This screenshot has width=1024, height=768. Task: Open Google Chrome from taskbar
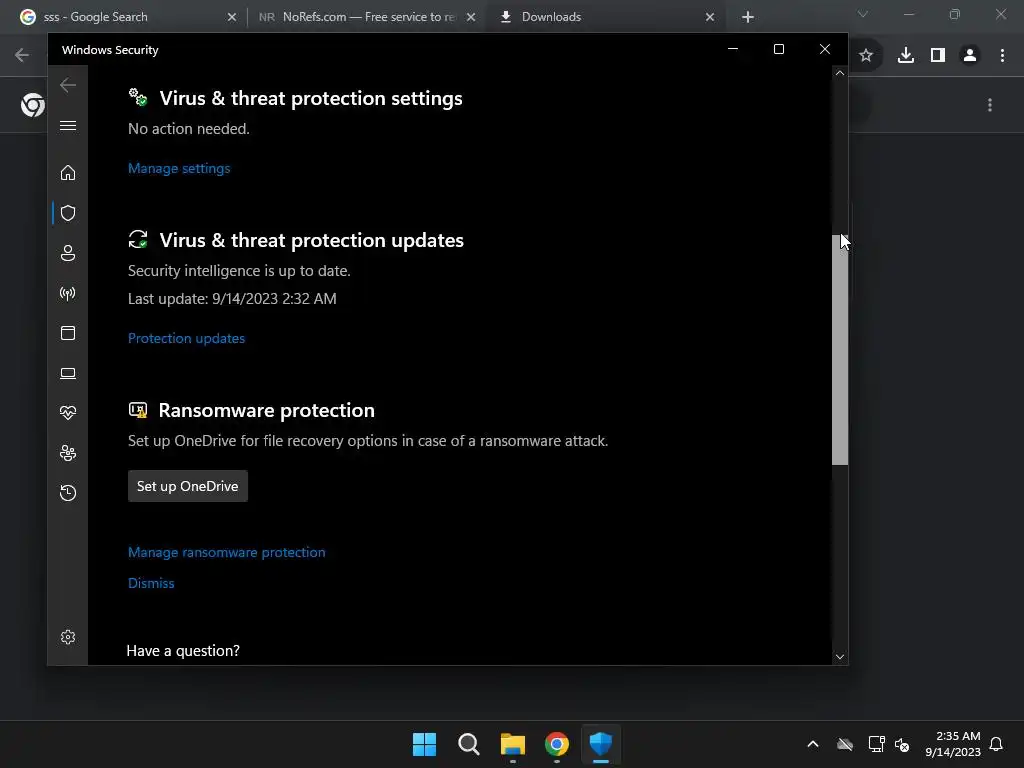coord(556,744)
